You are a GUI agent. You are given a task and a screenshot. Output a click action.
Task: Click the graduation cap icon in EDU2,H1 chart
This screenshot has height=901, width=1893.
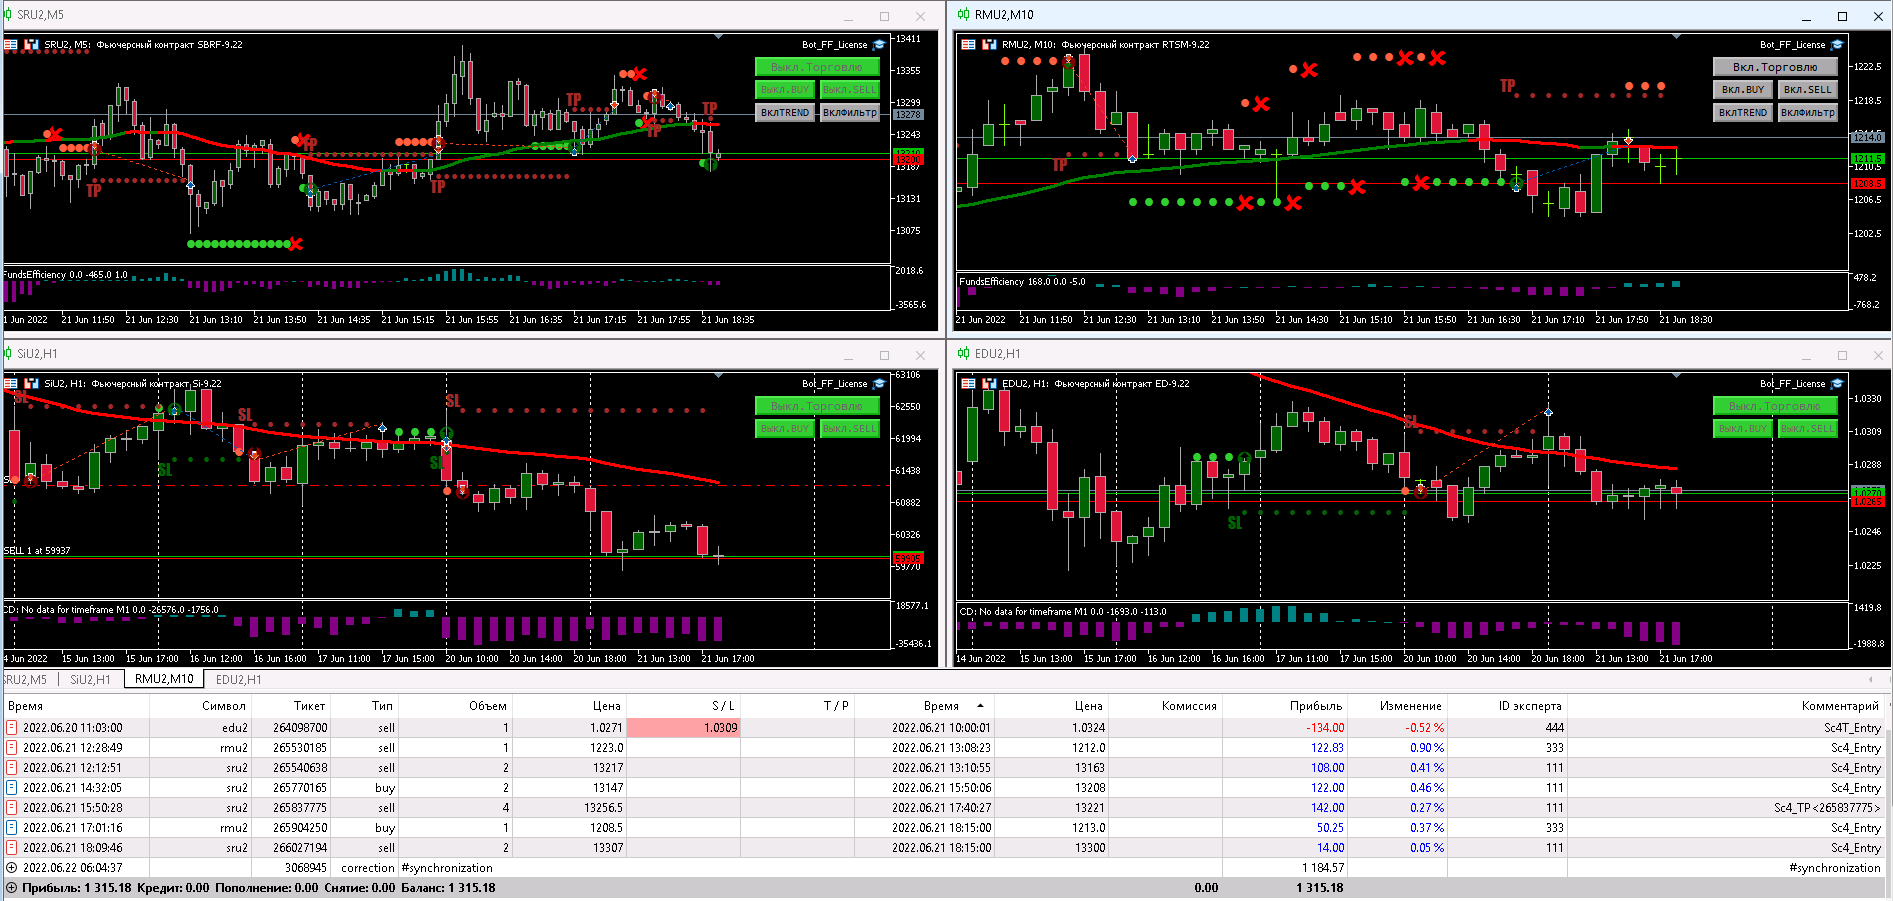pos(1837,384)
